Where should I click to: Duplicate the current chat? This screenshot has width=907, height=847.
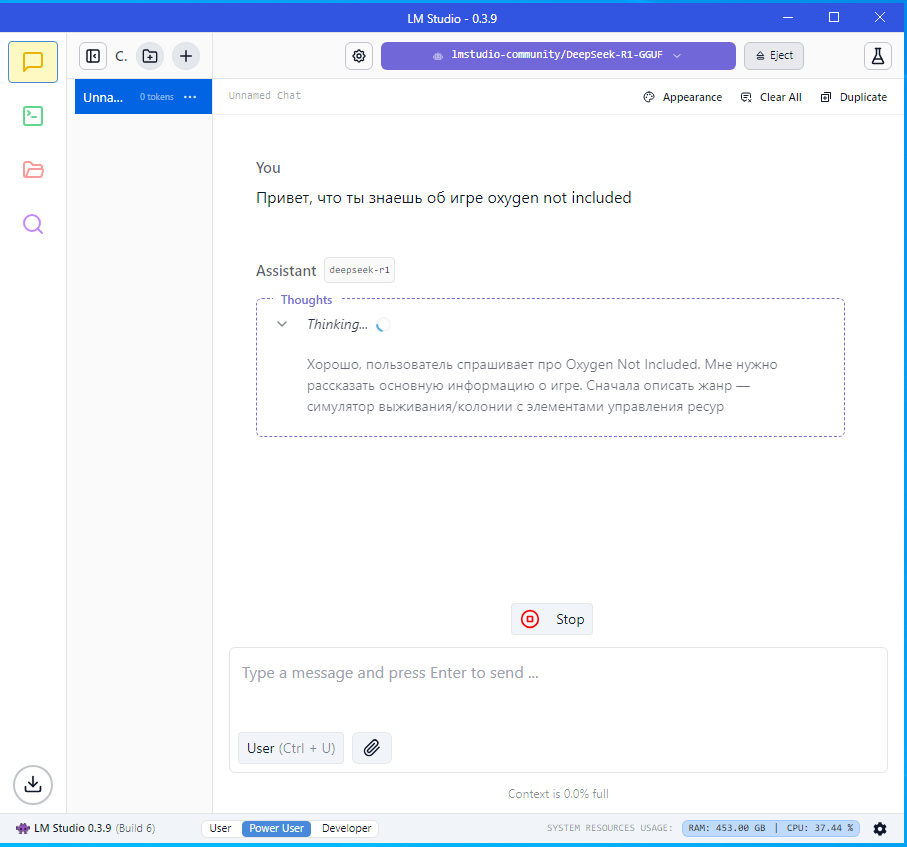coord(853,97)
